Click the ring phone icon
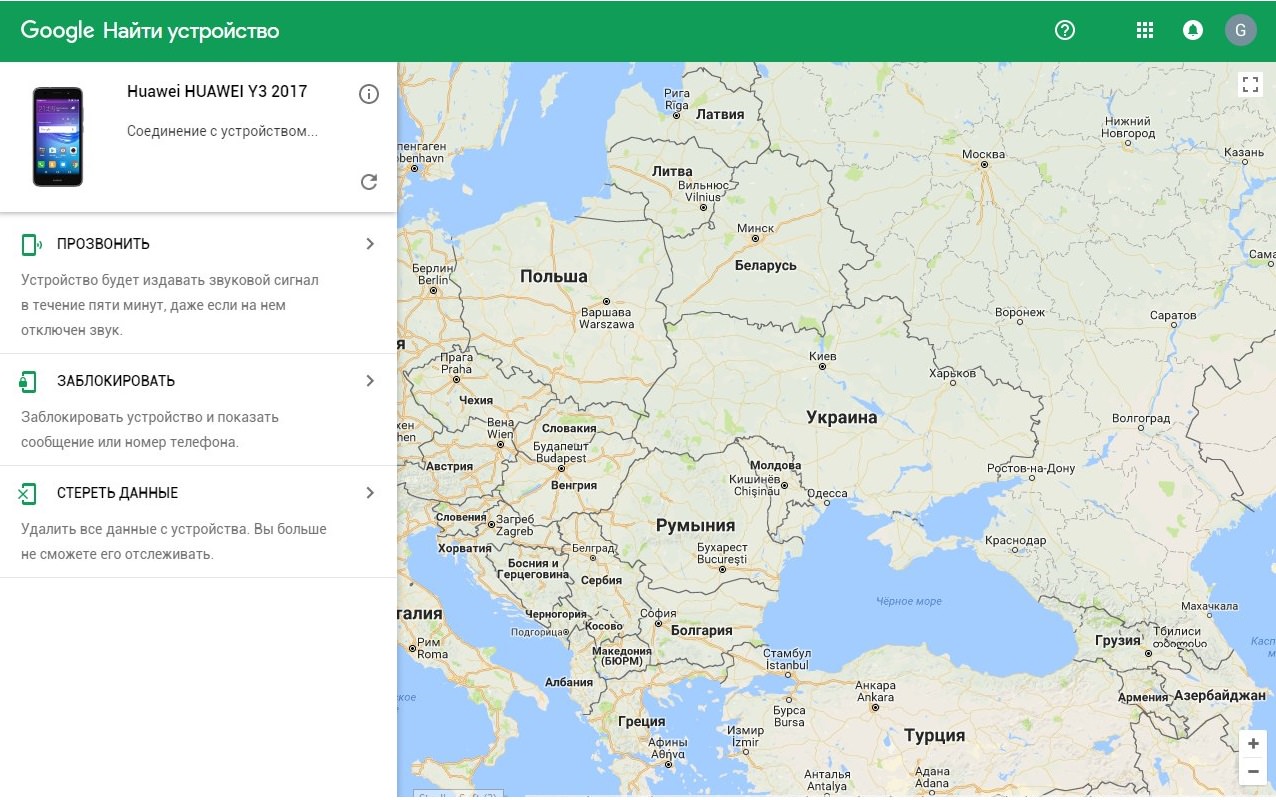 click(30, 244)
